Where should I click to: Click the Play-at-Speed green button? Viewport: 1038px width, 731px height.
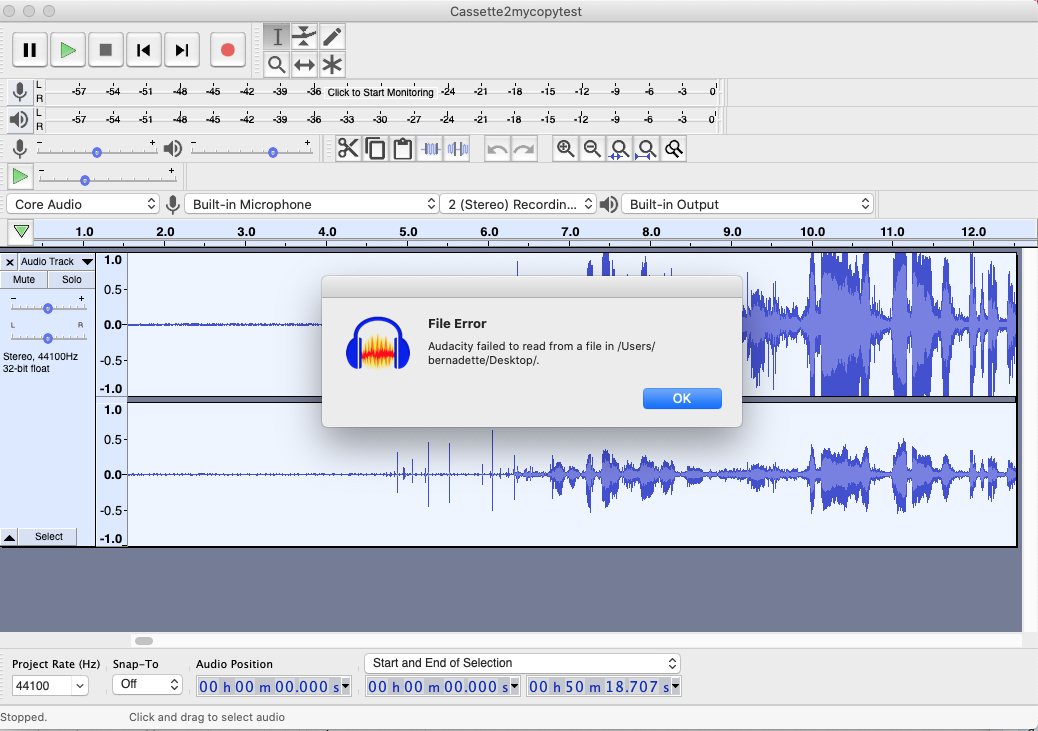[x=21, y=176]
